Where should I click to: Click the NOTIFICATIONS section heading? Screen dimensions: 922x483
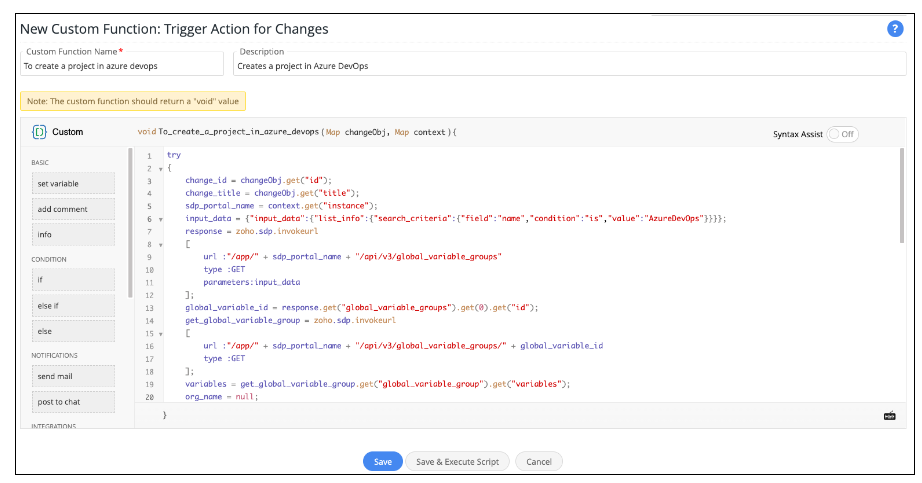click(54, 355)
